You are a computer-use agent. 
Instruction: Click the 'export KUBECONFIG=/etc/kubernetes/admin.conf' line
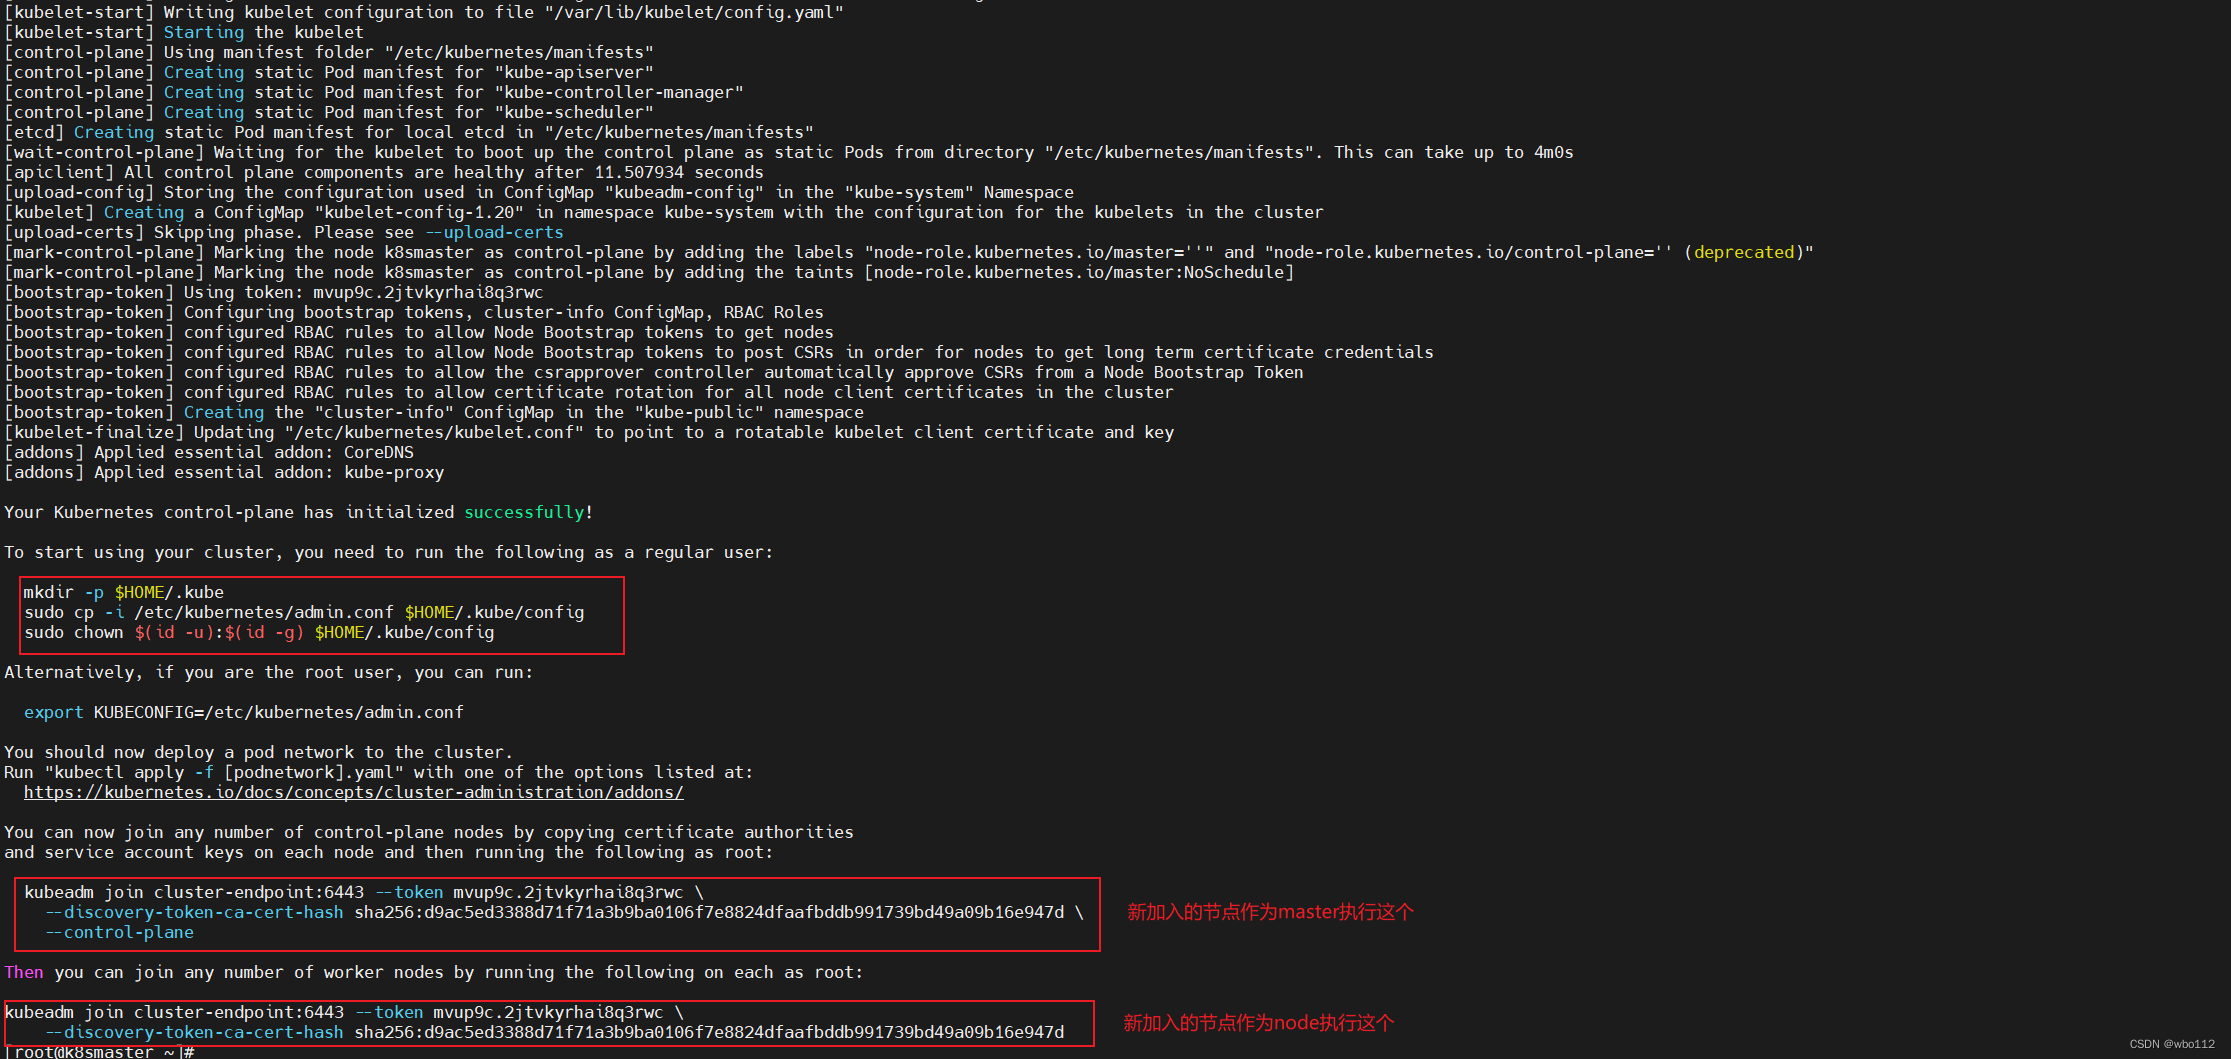click(244, 712)
